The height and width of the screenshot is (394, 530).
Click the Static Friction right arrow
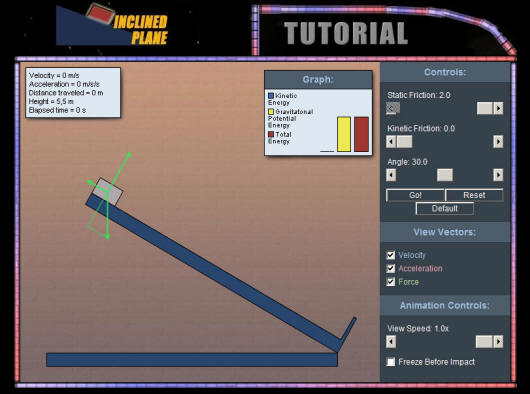(x=498, y=108)
